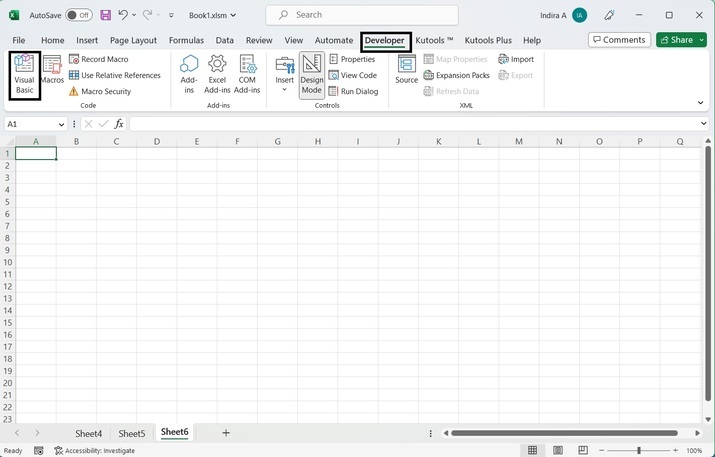Open the Macros dialog
Image resolution: width=715 pixels, height=457 pixels.
click(x=52, y=70)
